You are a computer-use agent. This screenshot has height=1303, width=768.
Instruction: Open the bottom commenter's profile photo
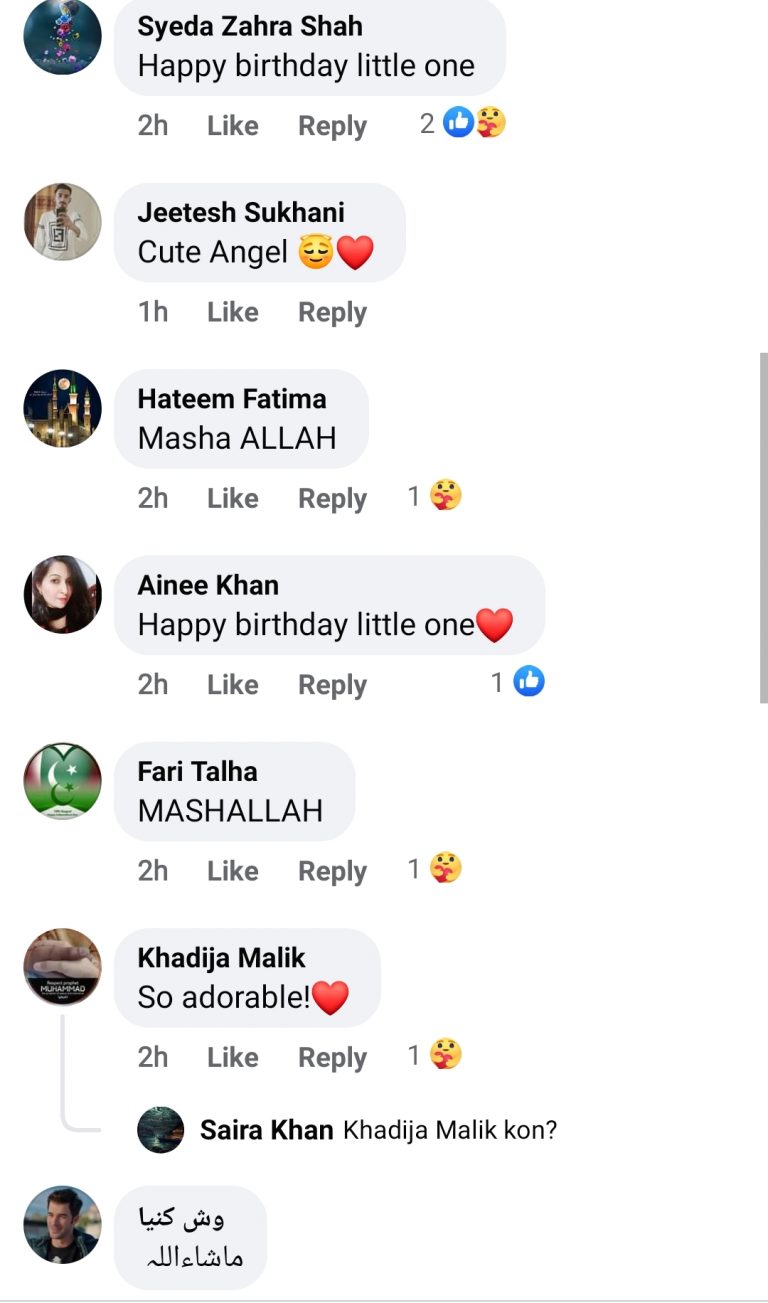(62, 1224)
